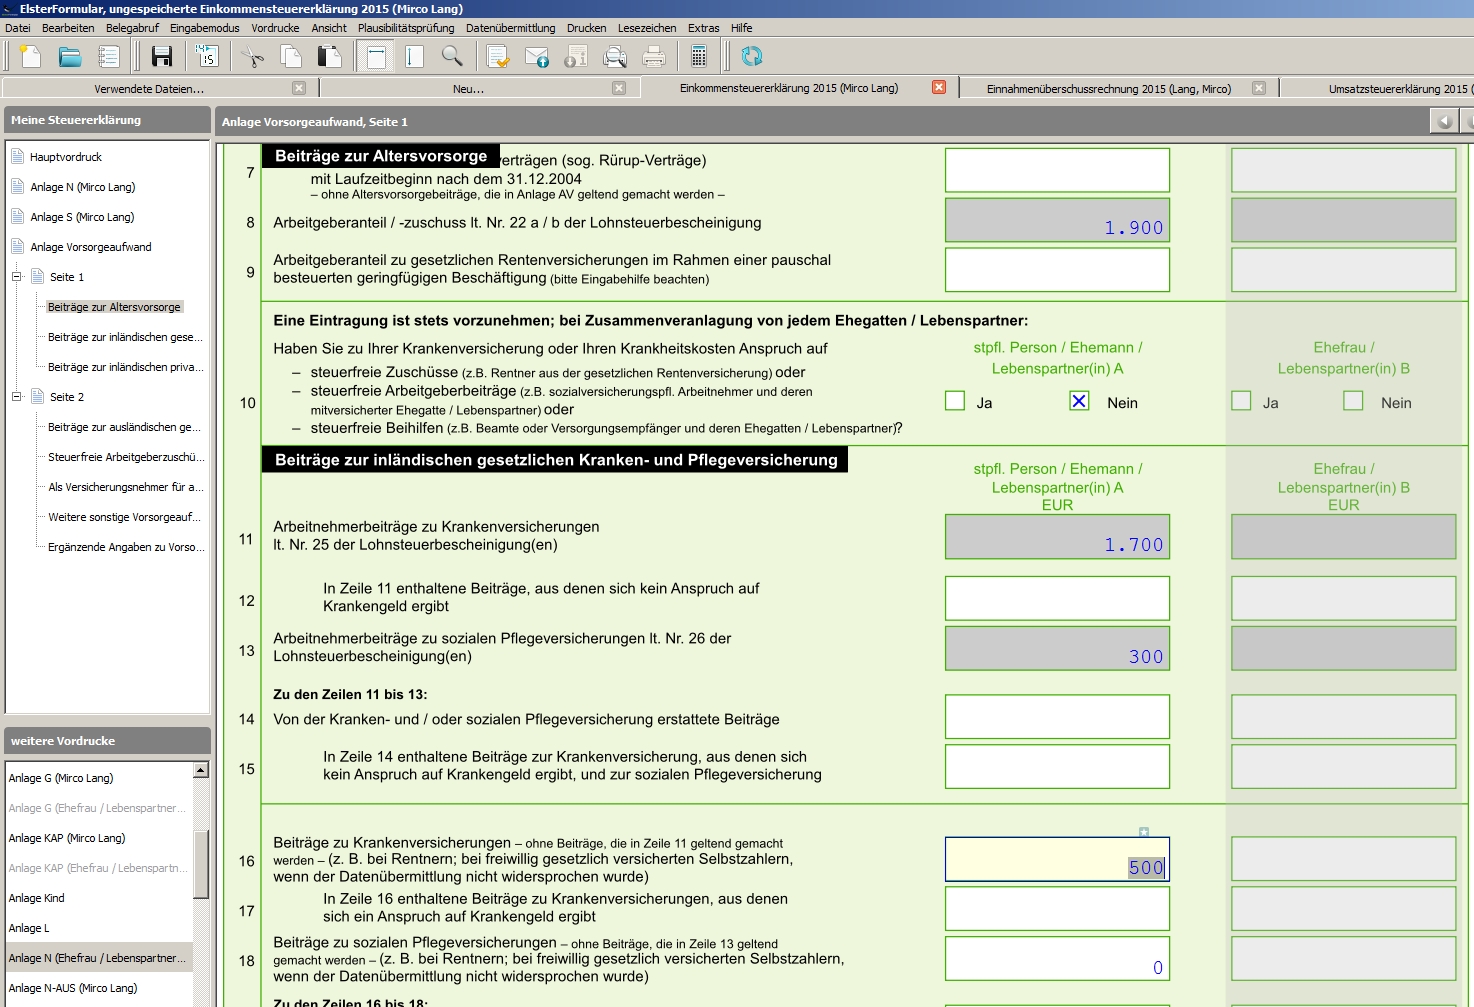Create a new file with toolbar icon
This screenshot has width=1474, height=1007.
coord(31,57)
